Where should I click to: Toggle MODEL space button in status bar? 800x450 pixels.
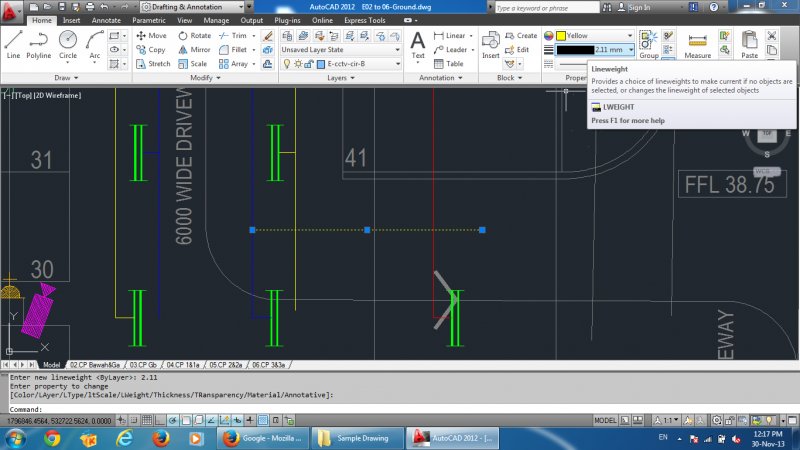point(605,420)
